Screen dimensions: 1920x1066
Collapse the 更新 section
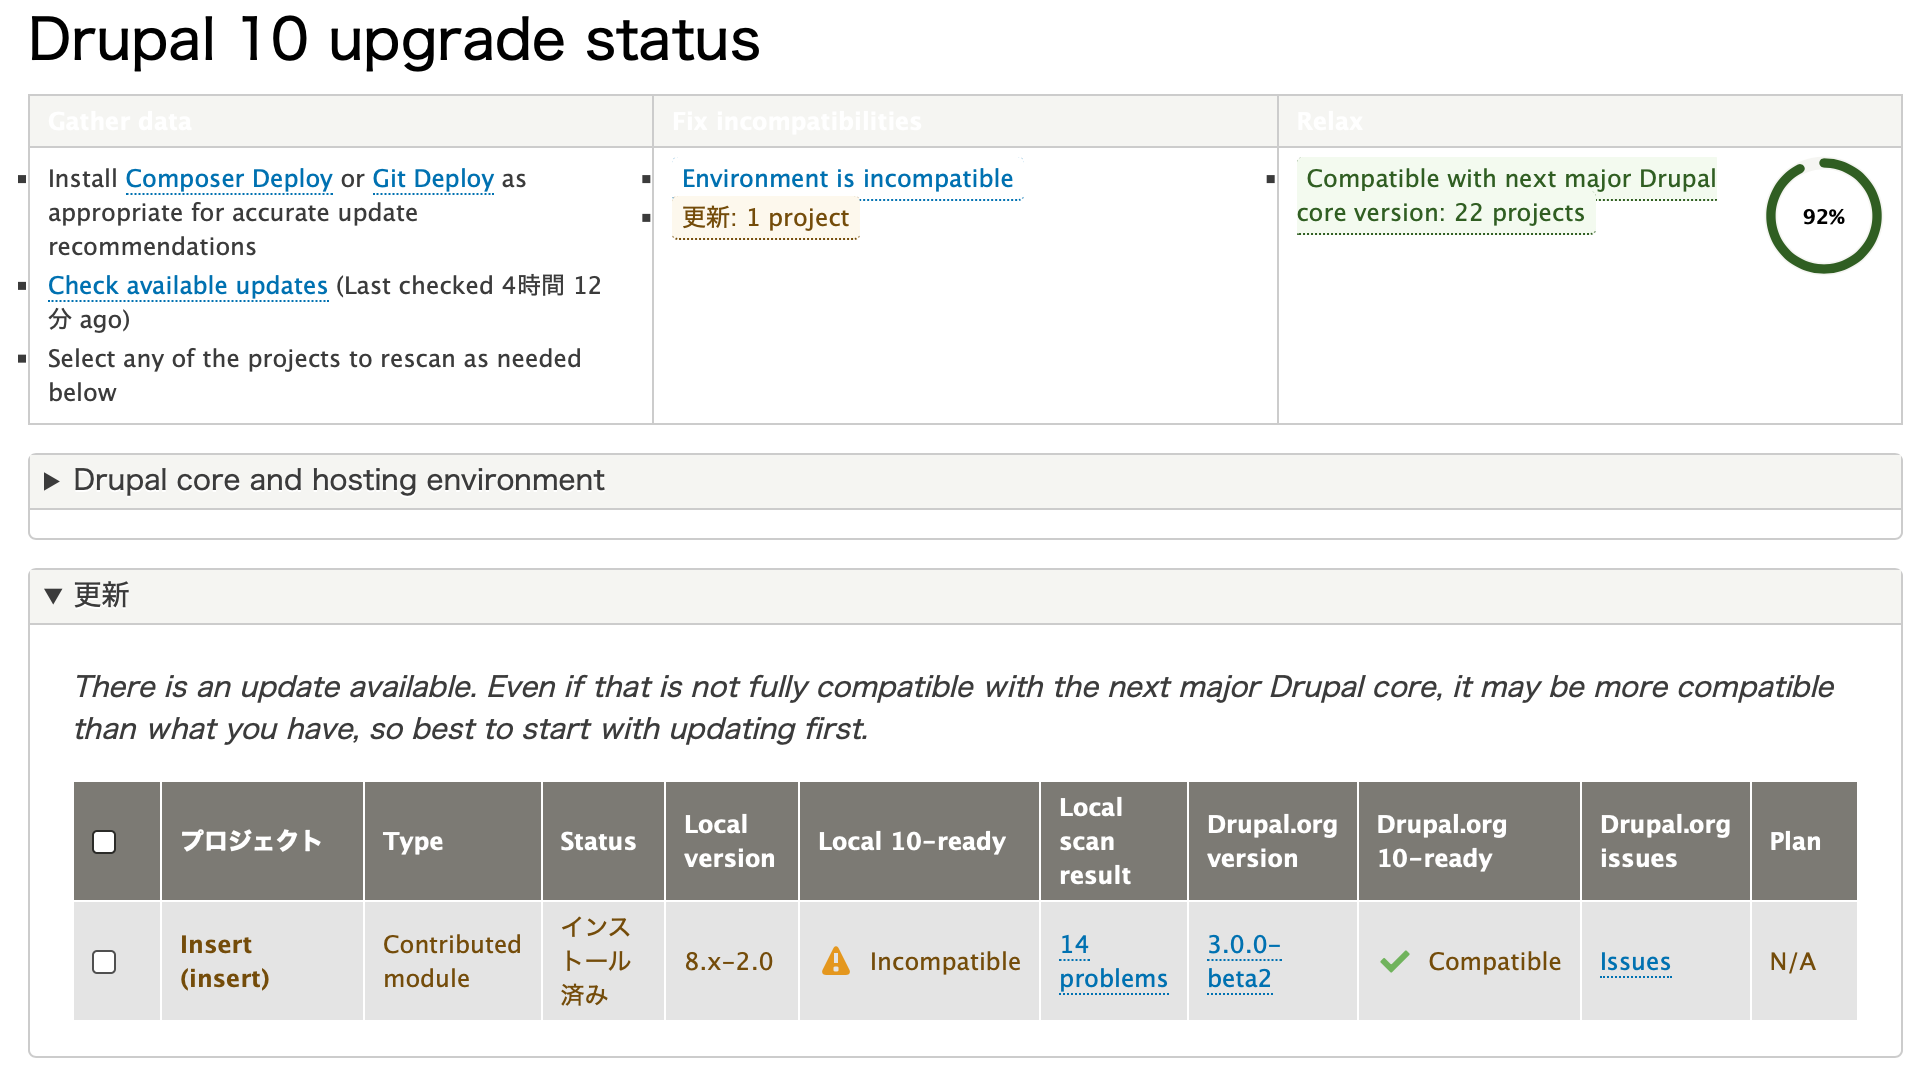pos(100,596)
